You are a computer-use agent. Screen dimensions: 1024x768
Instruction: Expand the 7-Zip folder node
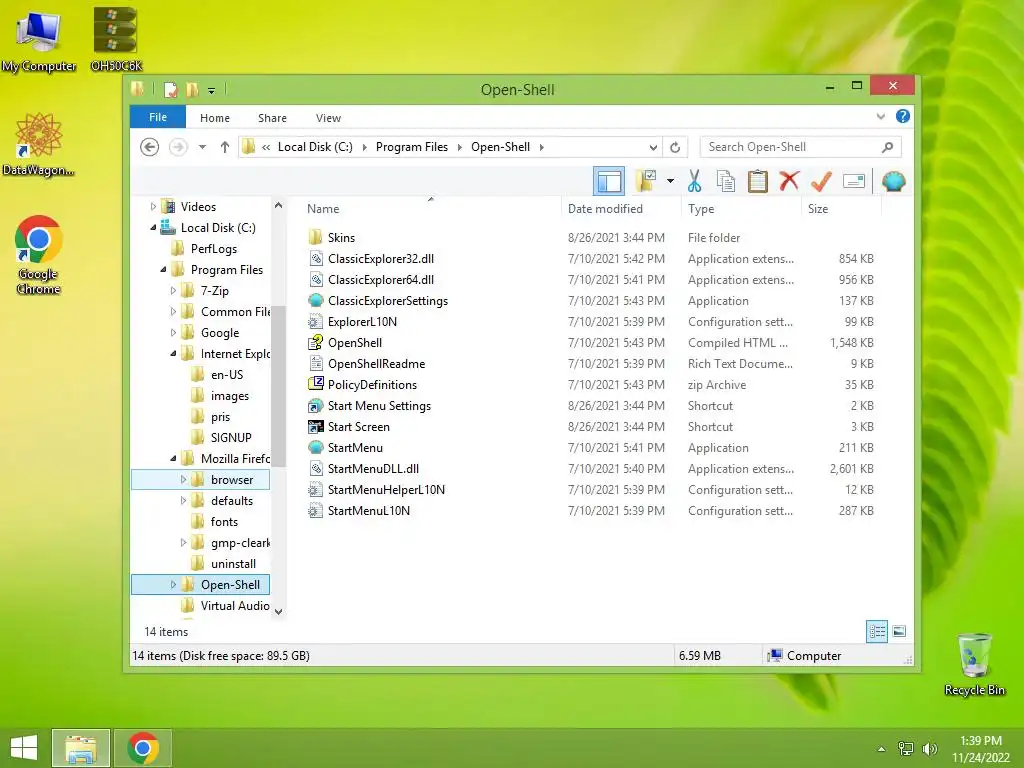(173, 291)
